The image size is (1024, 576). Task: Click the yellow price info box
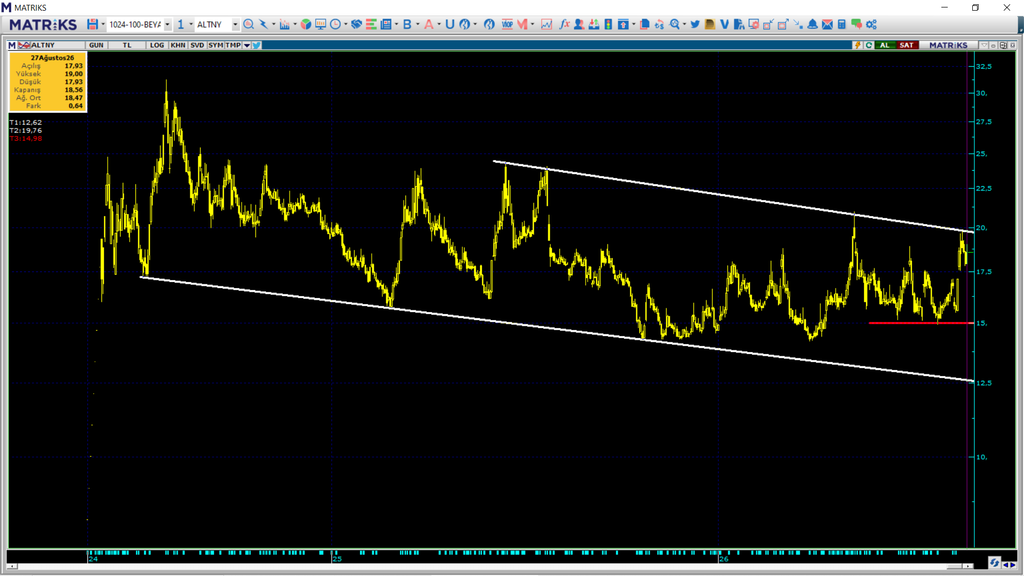47,82
